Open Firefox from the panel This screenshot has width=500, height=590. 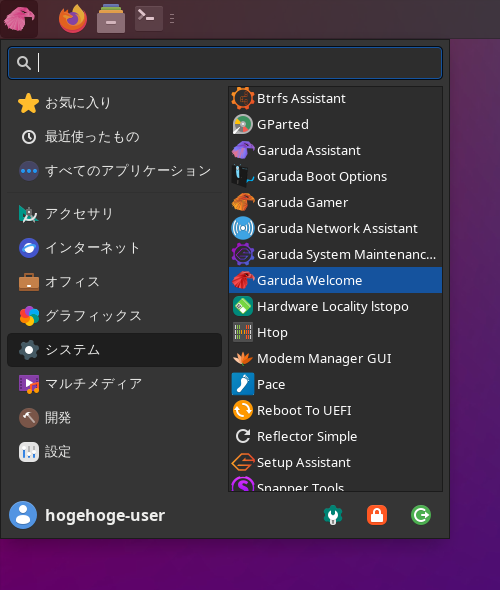pos(73,18)
